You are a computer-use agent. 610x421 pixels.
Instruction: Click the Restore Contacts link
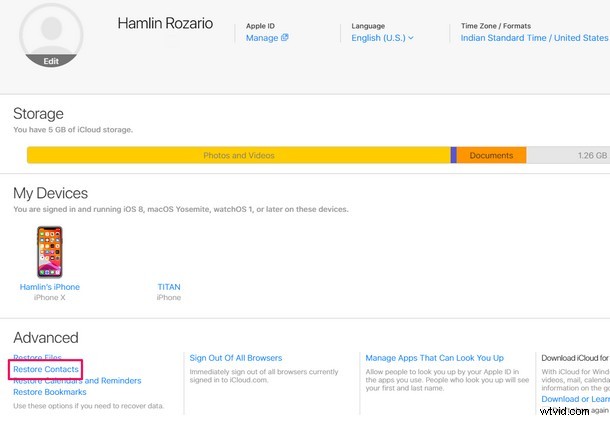(x=46, y=369)
